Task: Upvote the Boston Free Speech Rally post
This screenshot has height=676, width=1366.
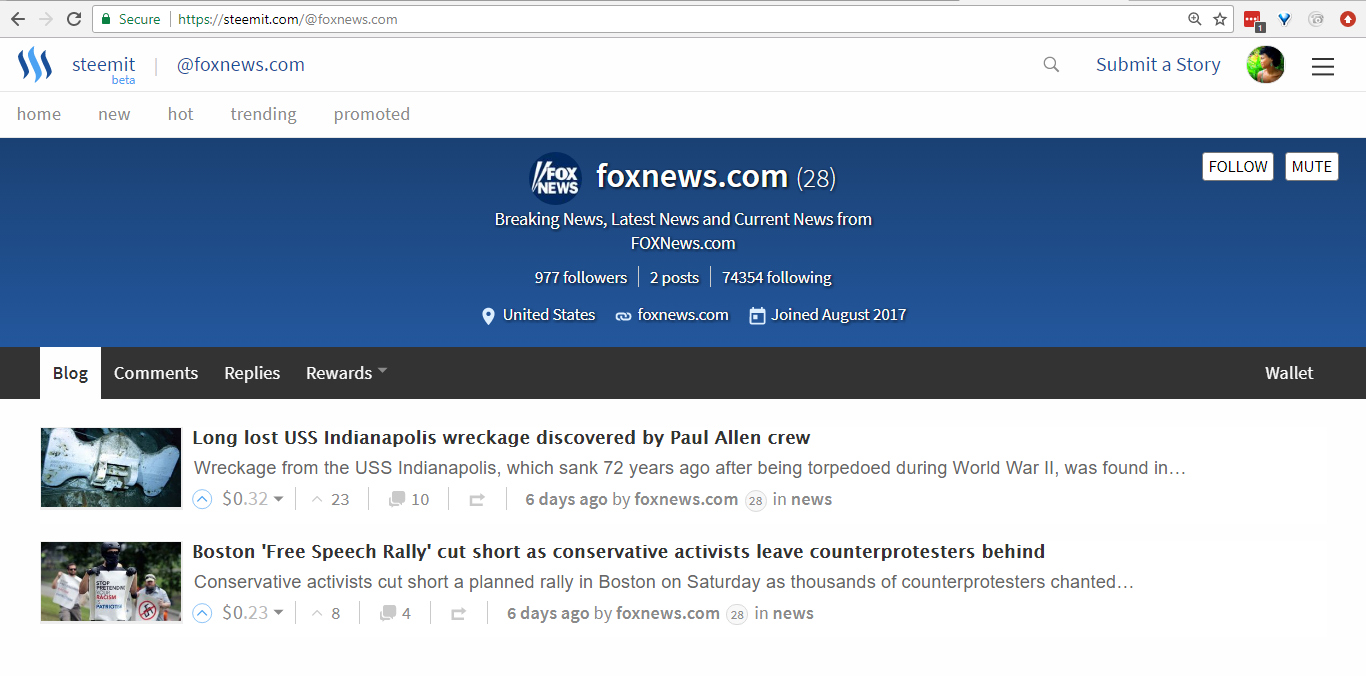Action: click(202, 613)
